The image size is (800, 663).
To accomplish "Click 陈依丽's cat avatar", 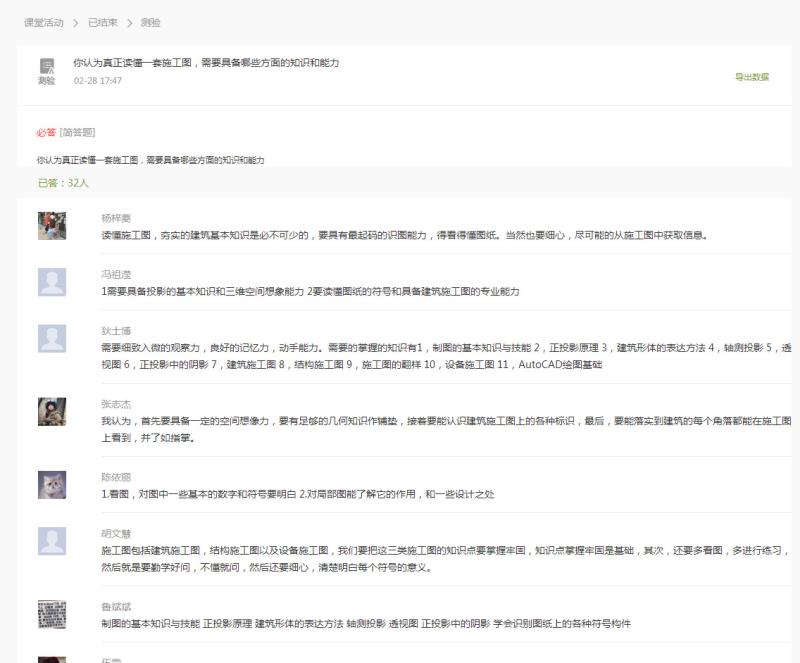I will point(52,485).
